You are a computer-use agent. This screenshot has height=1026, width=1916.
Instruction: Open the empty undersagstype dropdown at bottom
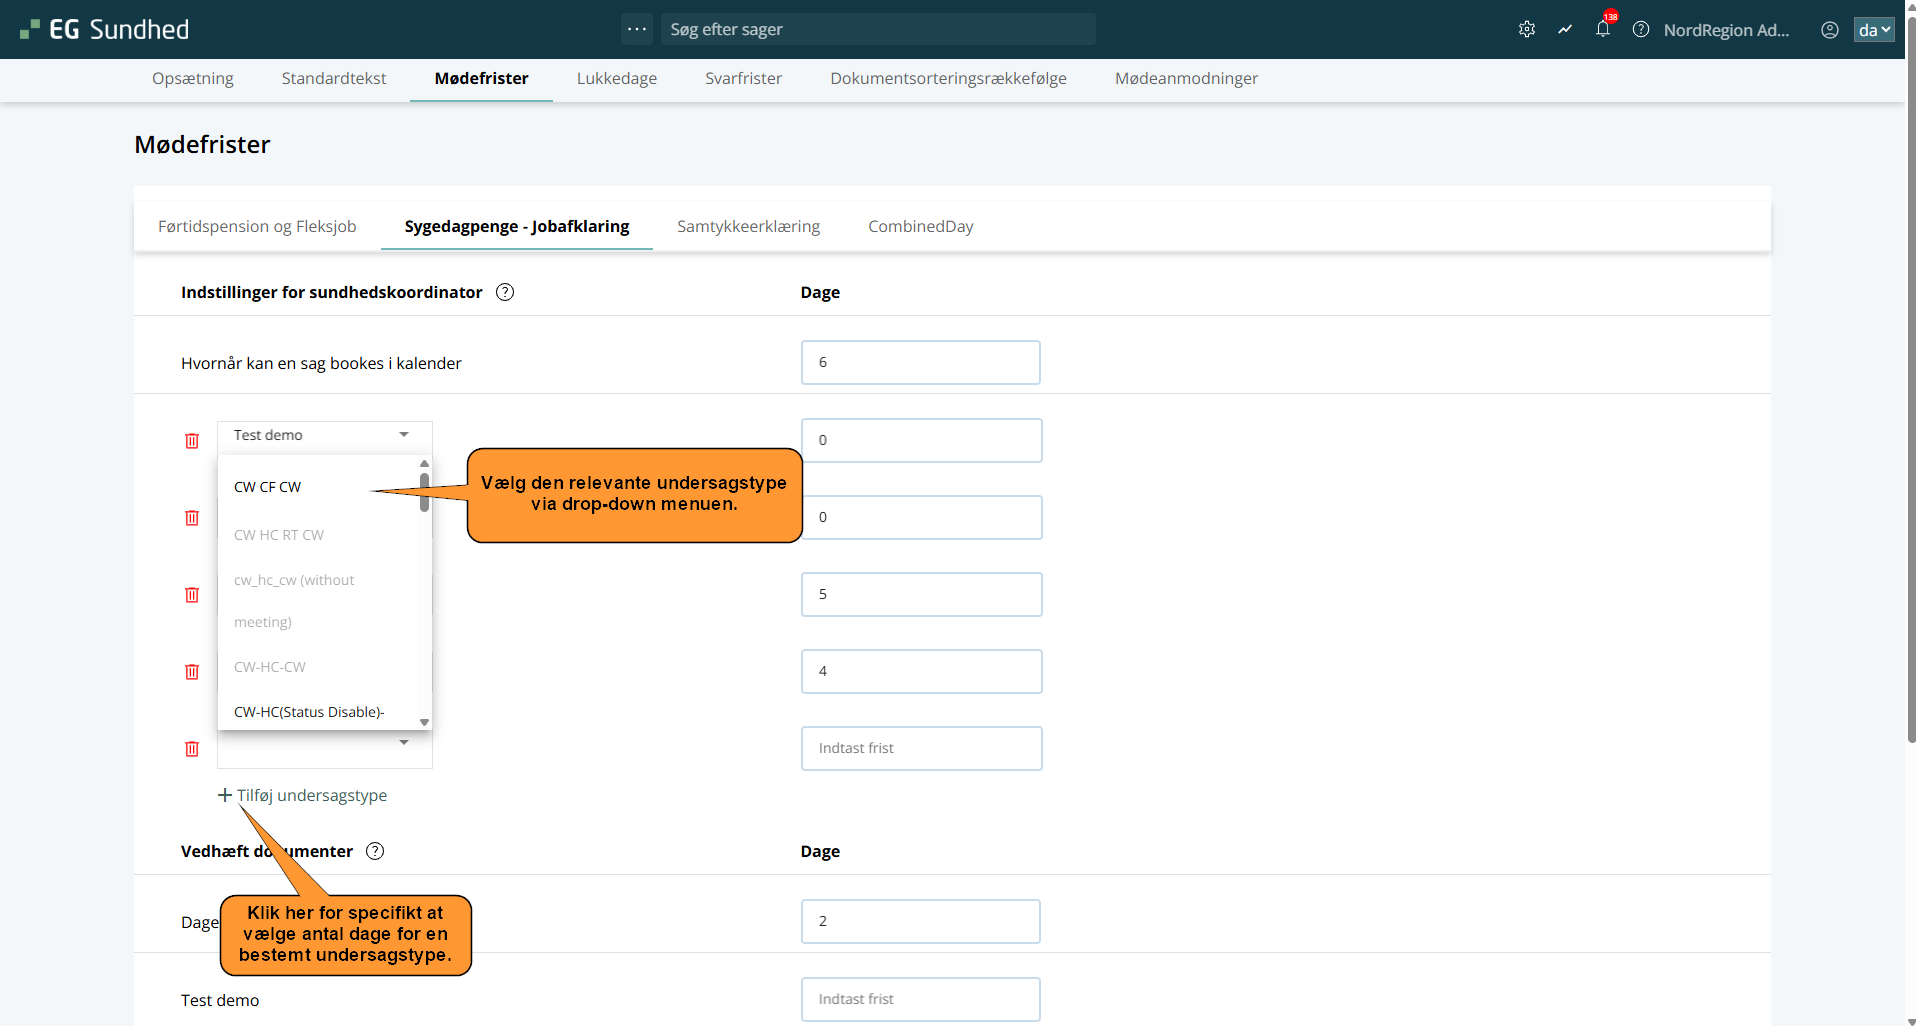click(x=324, y=748)
